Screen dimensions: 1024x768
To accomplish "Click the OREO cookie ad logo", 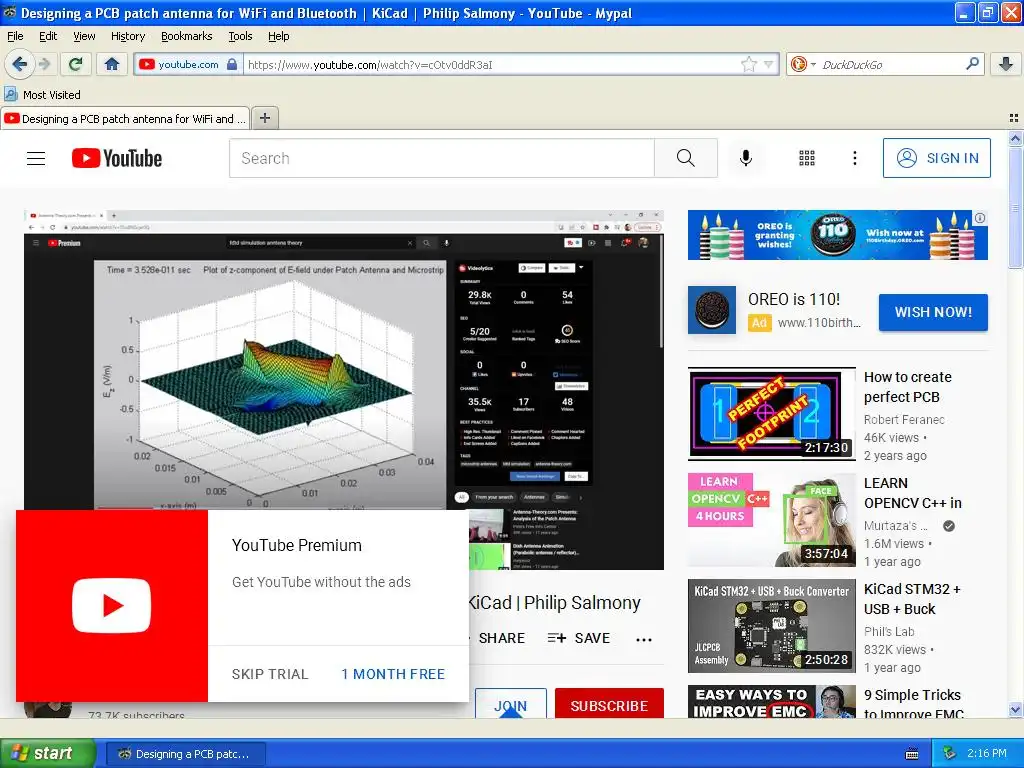I will (x=712, y=310).
